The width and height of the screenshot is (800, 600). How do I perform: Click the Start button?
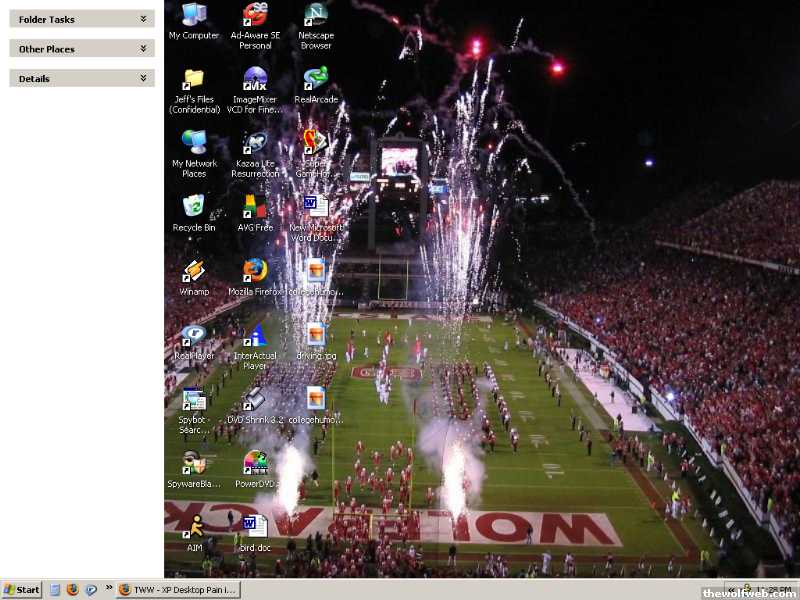pos(22,590)
